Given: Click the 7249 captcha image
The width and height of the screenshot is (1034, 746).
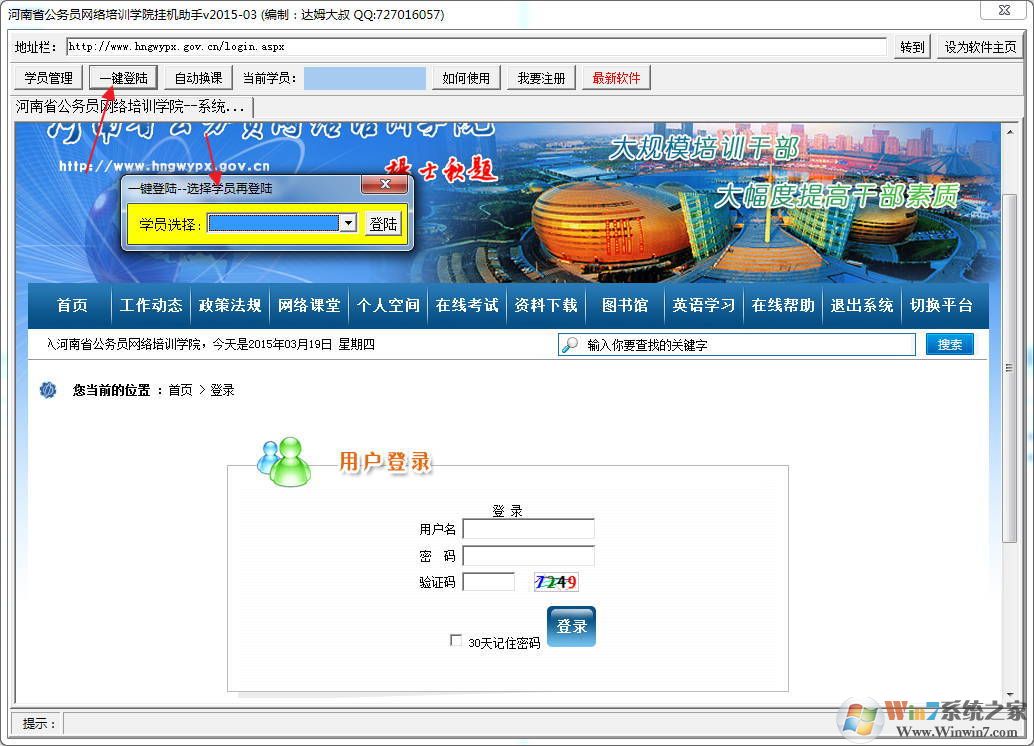Looking at the screenshot, I should (x=556, y=581).
